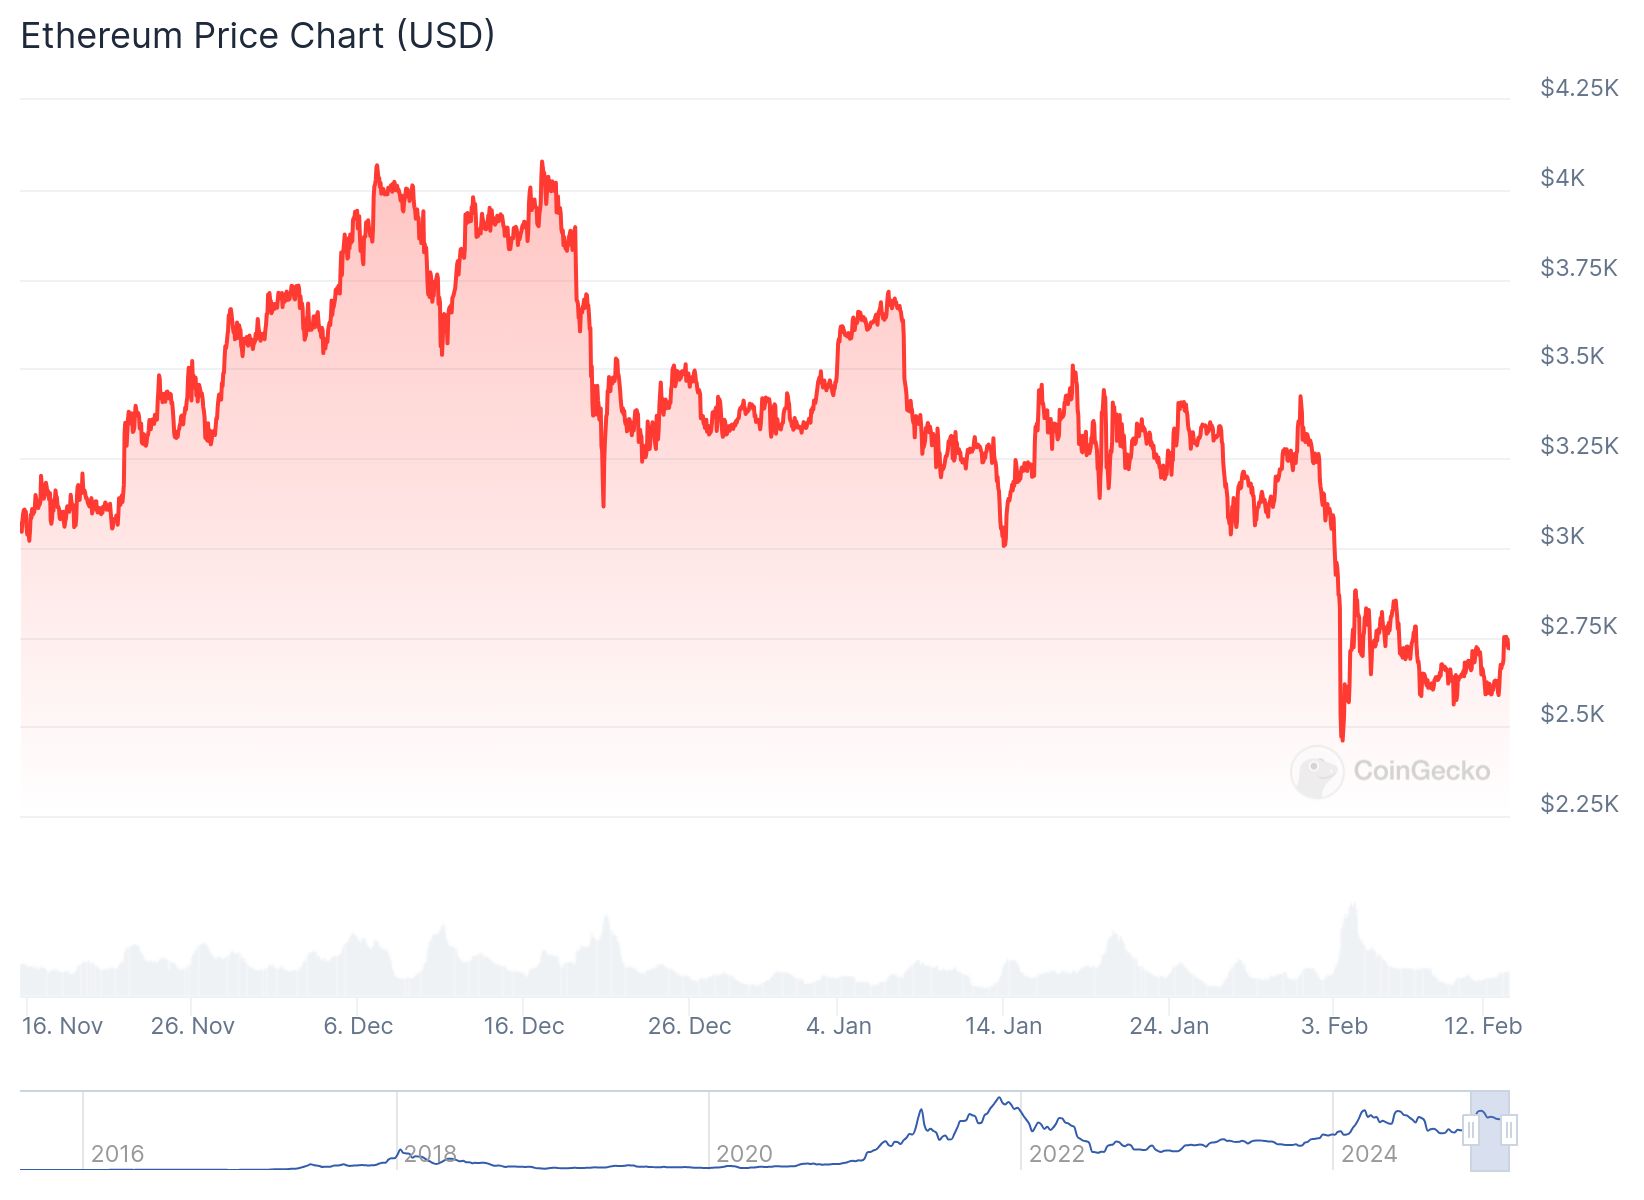Click the CoinGecko gecko logo icon
Screen dimensions: 1644x1200
[1316, 771]
